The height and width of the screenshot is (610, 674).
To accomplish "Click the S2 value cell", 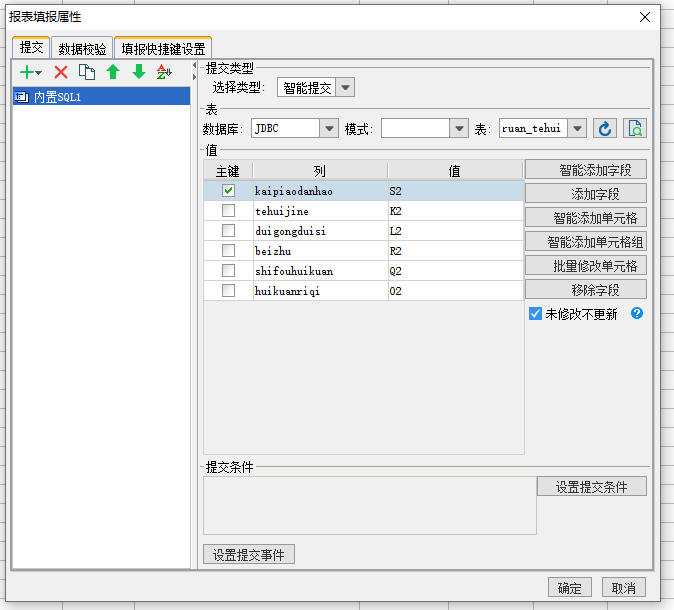I will (x=456, y=191).
